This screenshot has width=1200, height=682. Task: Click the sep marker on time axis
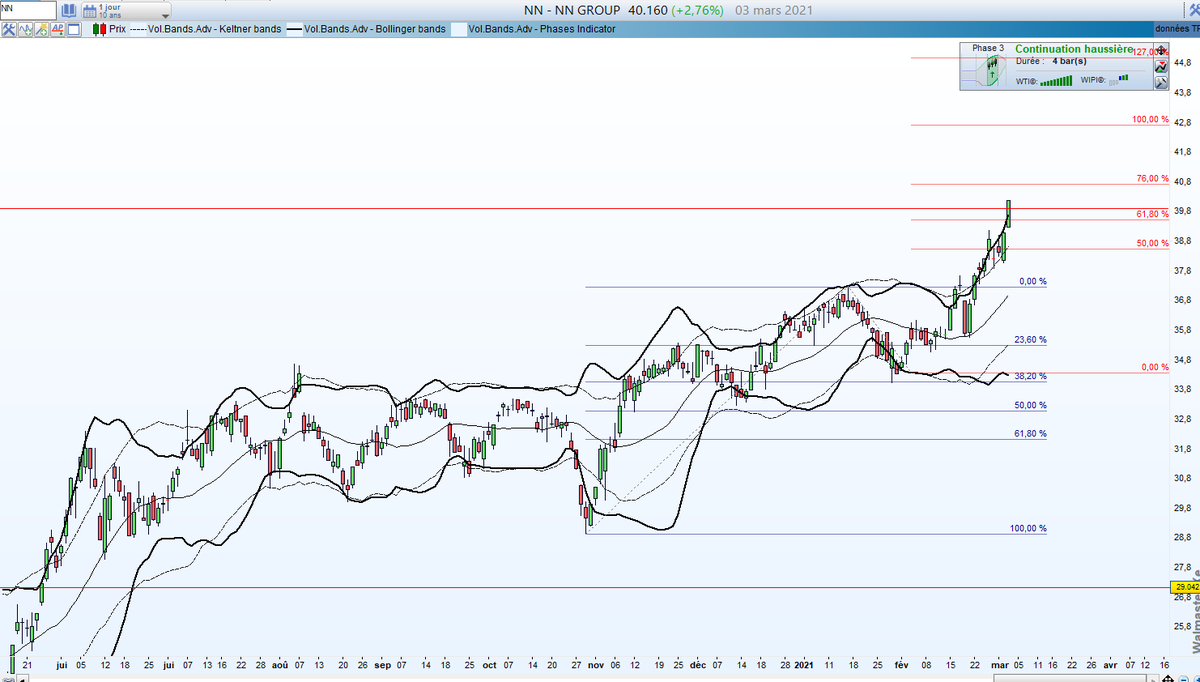click(384, 664)
